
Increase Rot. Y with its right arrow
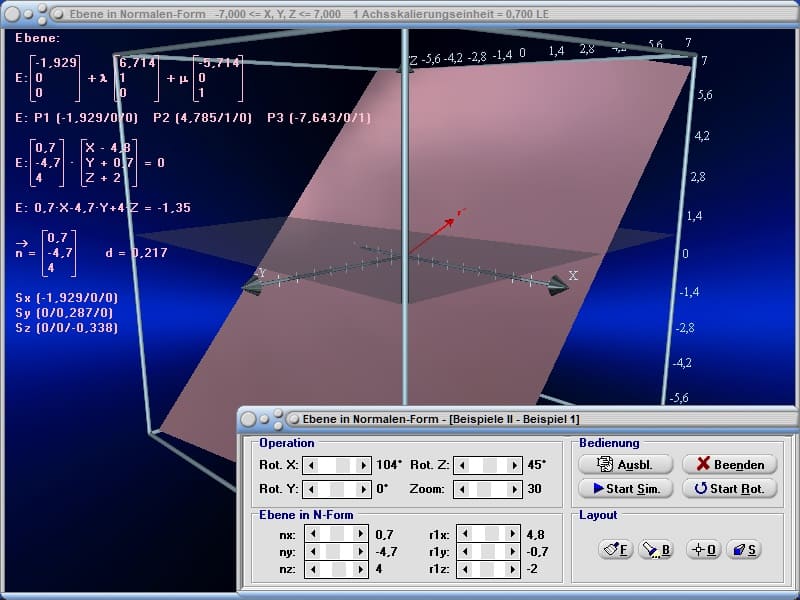pyautogui.click(x=363, y=489)
